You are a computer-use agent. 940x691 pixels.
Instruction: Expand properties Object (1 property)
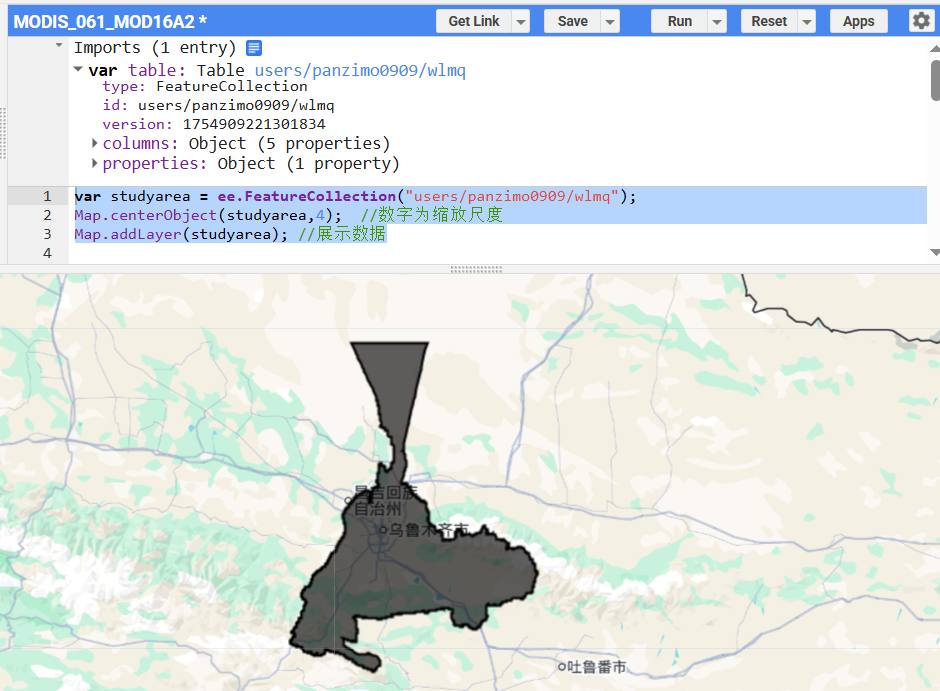coord(93,163)
